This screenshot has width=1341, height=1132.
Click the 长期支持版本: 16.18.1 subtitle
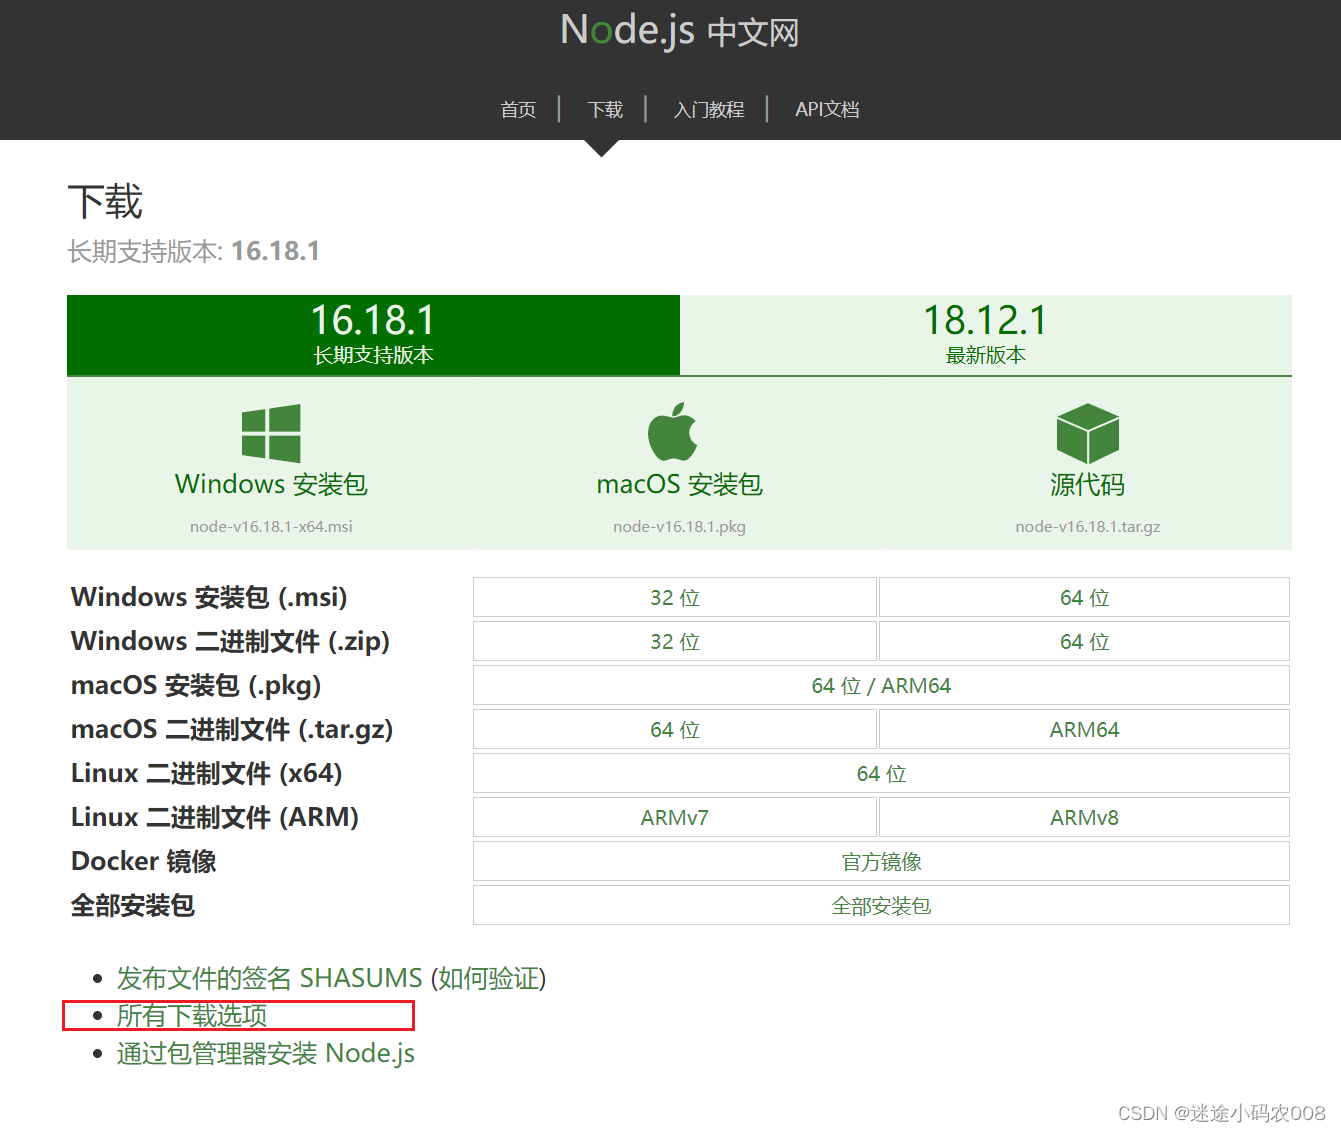[194, 251]
